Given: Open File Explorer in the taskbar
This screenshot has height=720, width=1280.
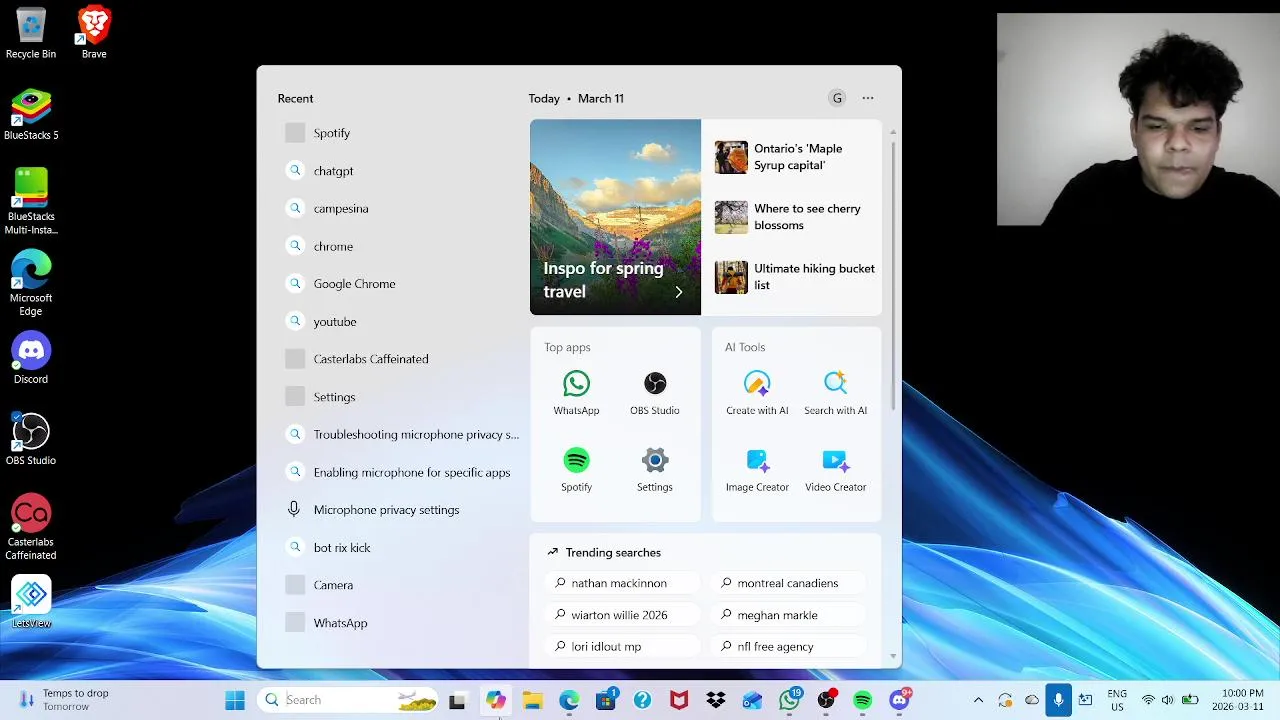Looking at the screenshot, I should tap(533, 700).
